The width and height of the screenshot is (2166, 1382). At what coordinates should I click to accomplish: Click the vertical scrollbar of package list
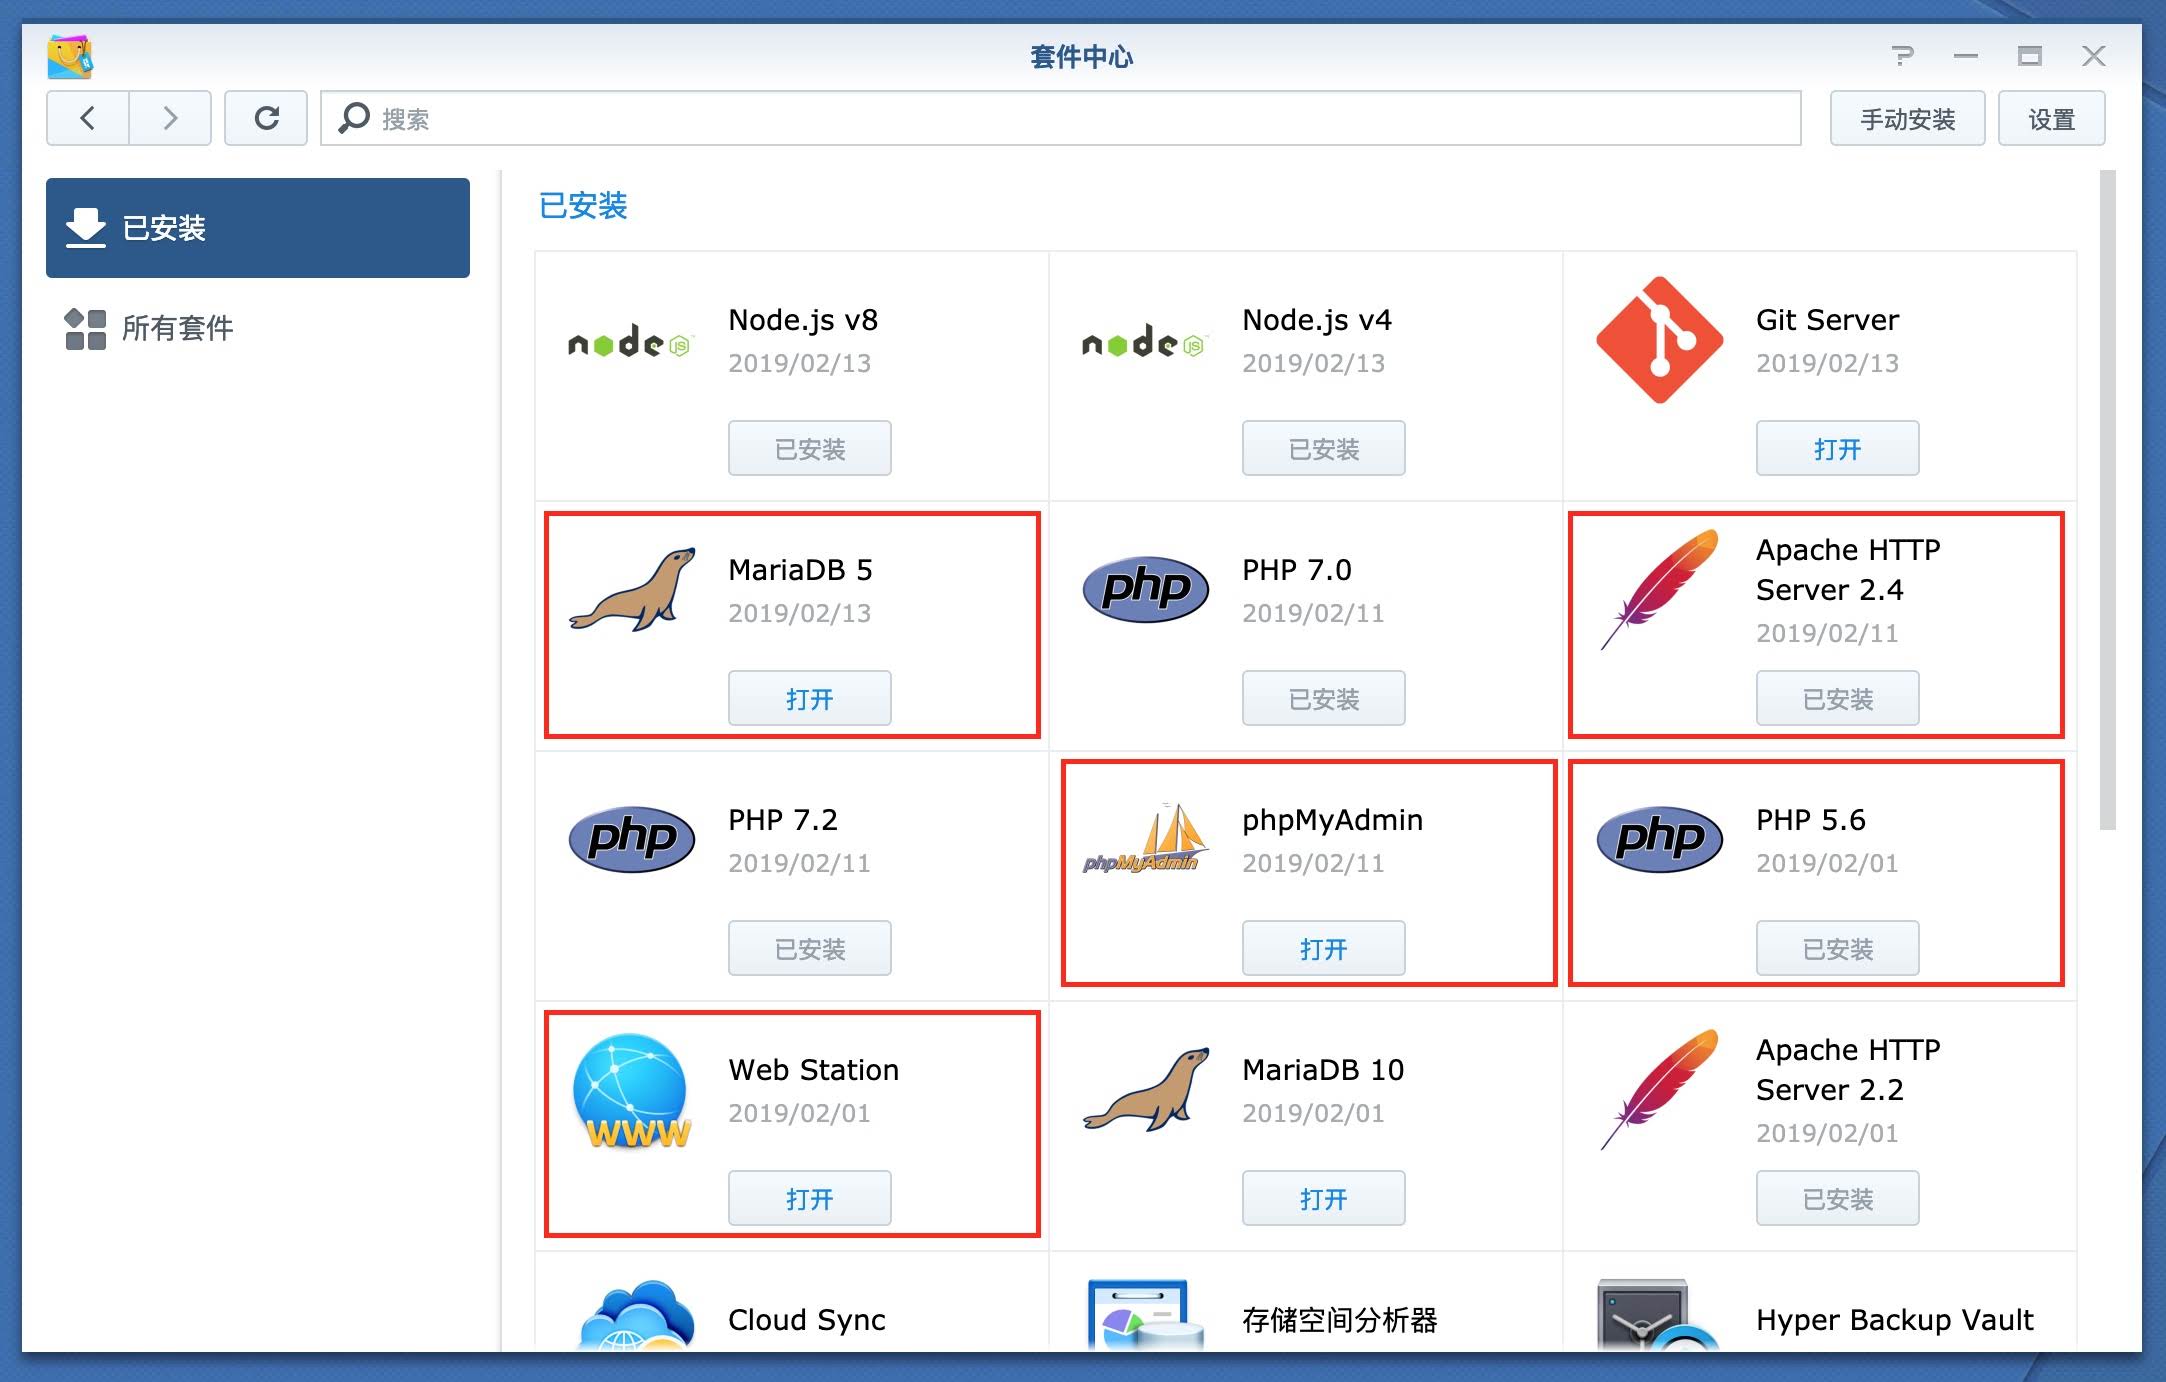(x=2108, y=500)
